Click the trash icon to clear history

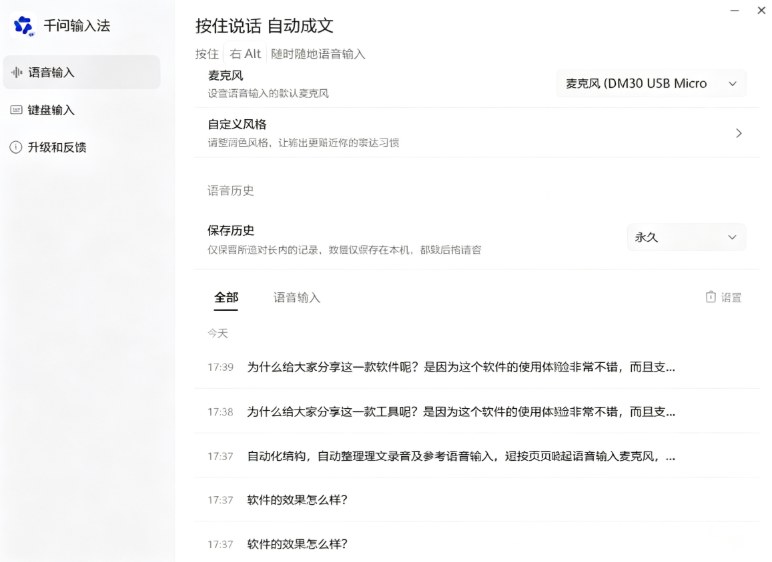[710, 297]
